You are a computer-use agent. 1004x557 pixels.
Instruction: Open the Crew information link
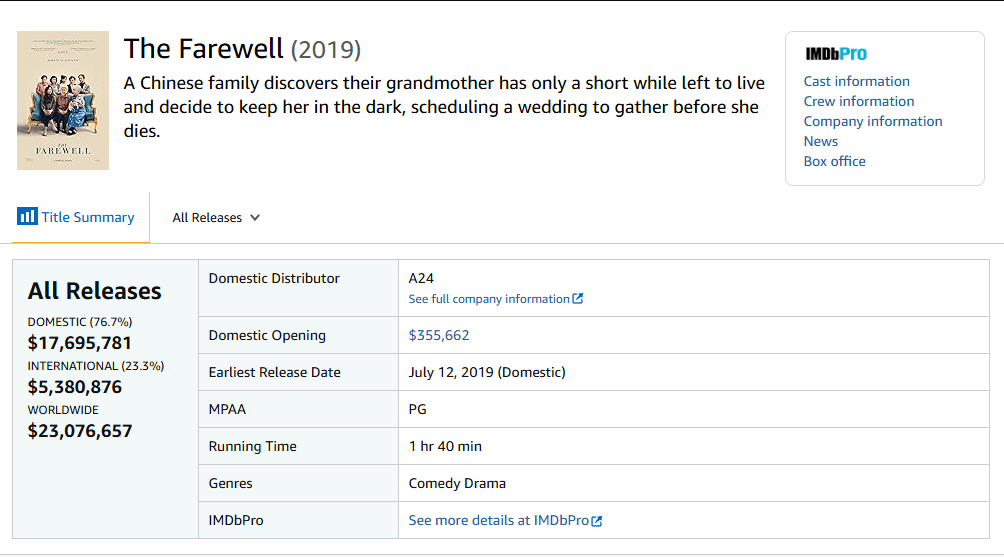tap(858, 101)
